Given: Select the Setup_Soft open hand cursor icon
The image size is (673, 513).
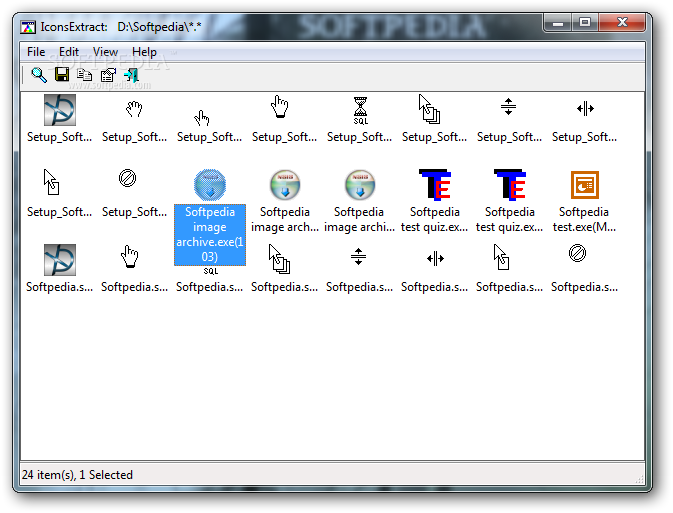Looking at the screenshot, I should (134, 109).
